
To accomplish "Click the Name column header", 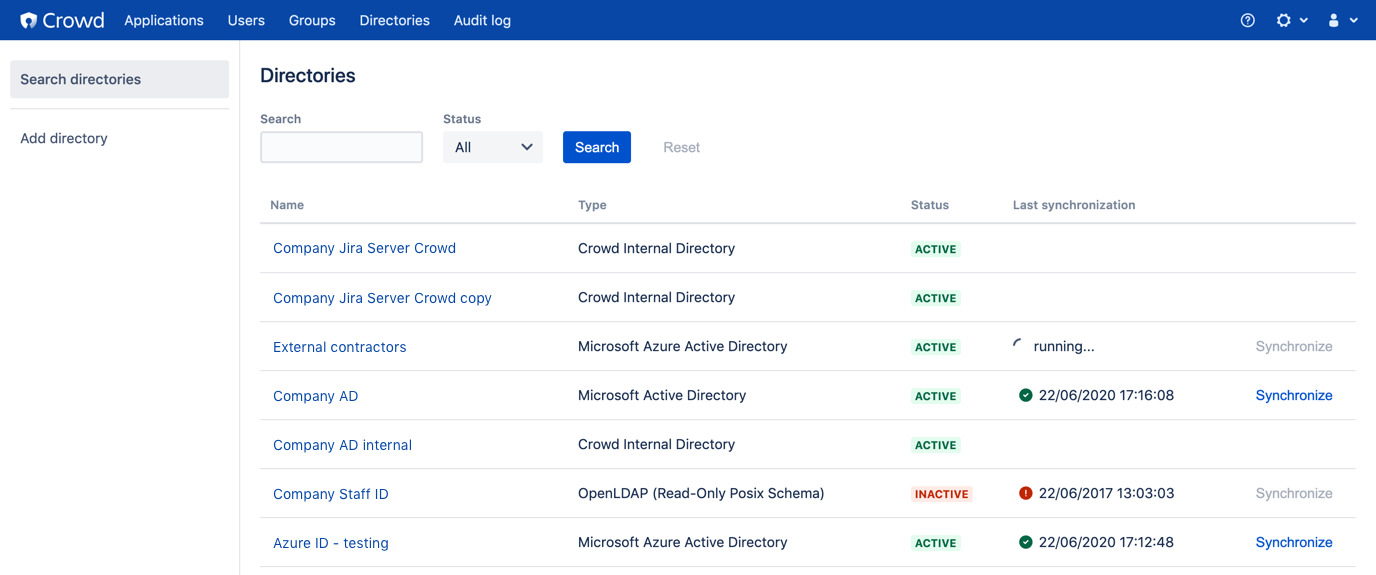I will click(x=287, y=205).
